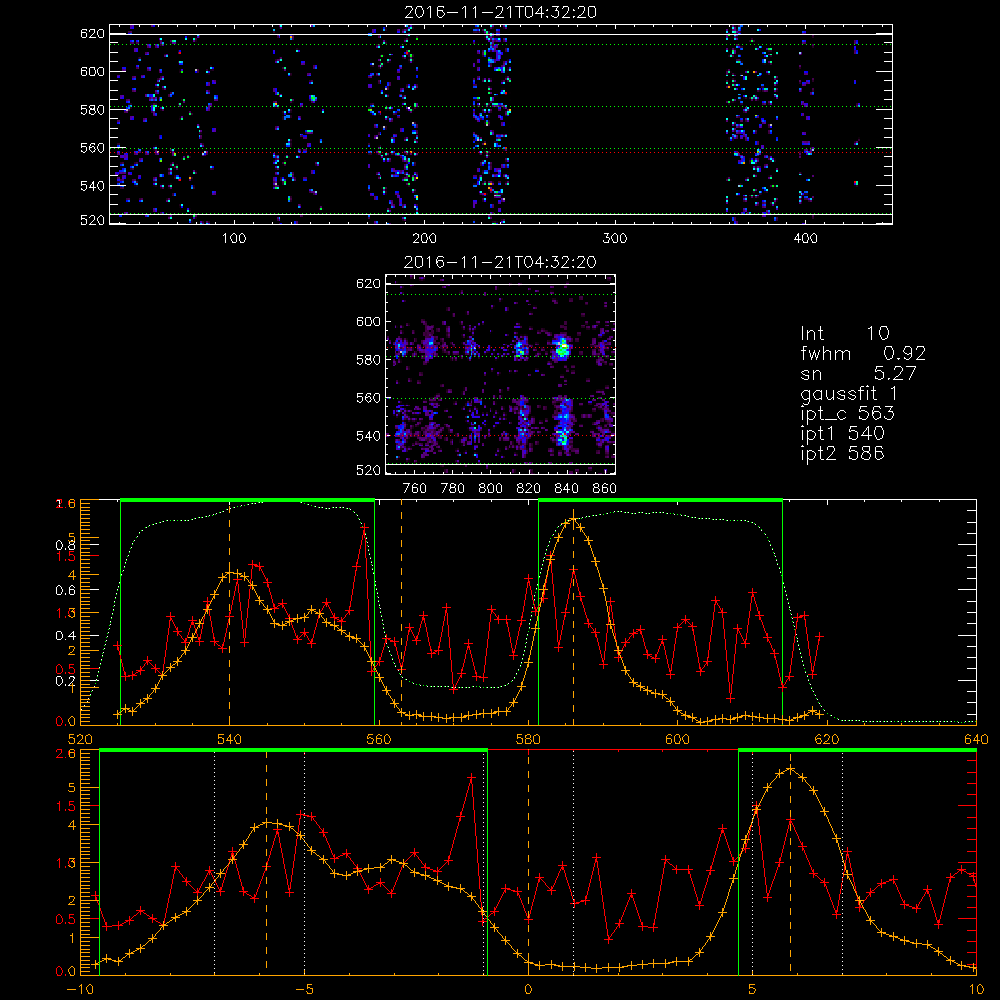
Task: Click the 800 x-axis label of middle image
Action: 490,489
